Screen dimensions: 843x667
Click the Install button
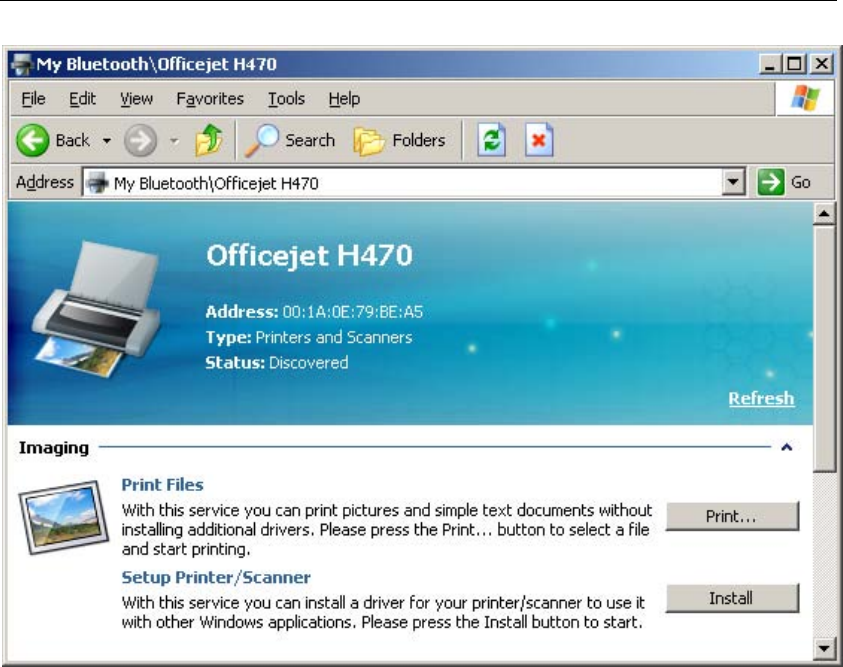[x=732, y=598]
